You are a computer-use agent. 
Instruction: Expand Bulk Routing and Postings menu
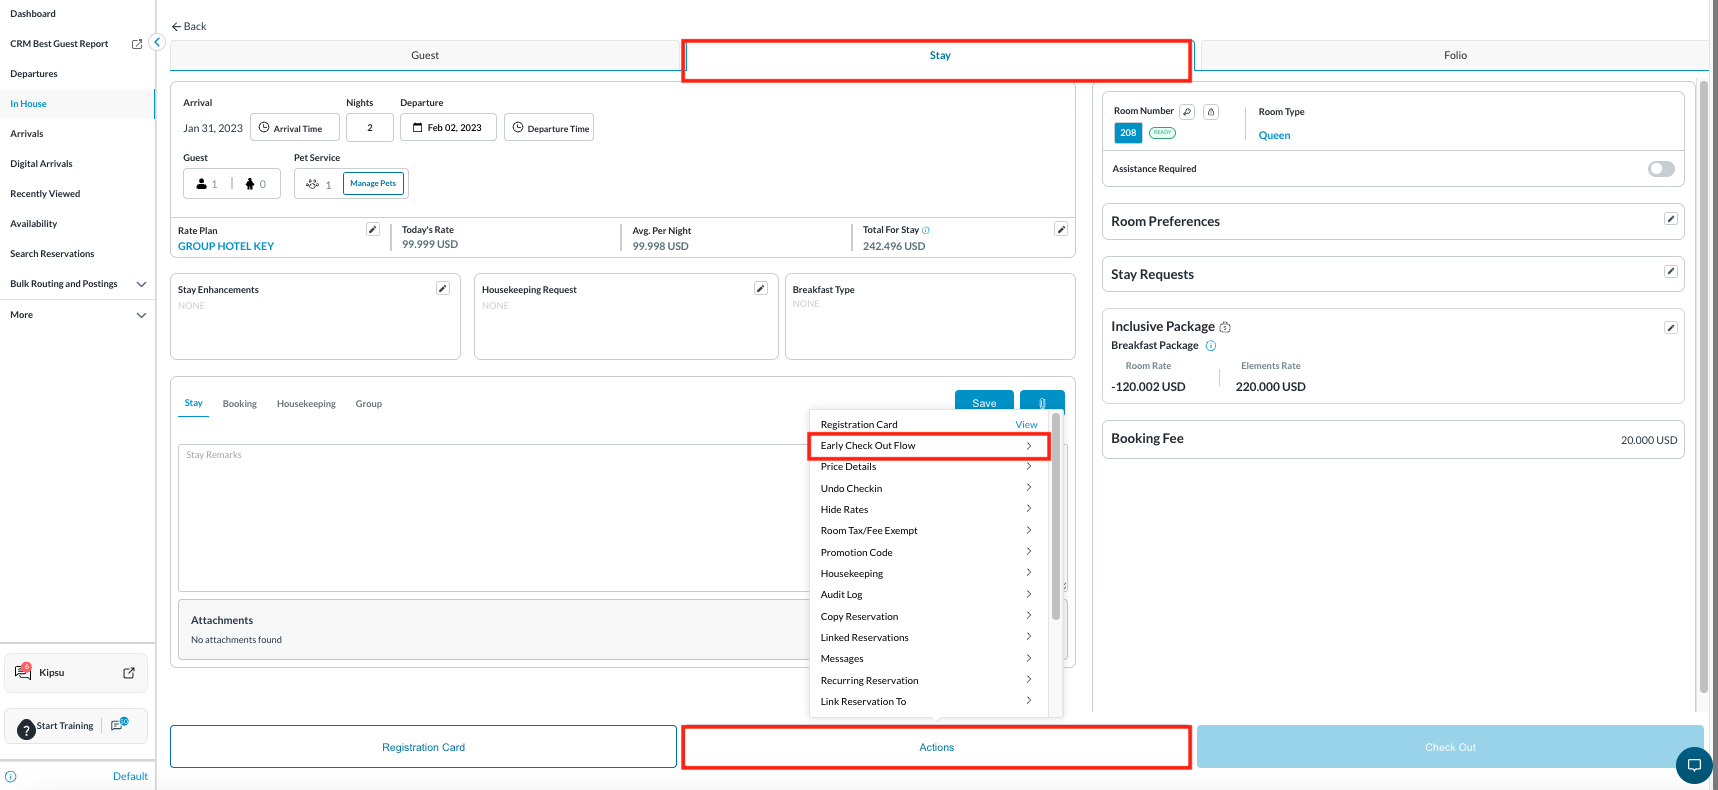(x=141, y=284)
